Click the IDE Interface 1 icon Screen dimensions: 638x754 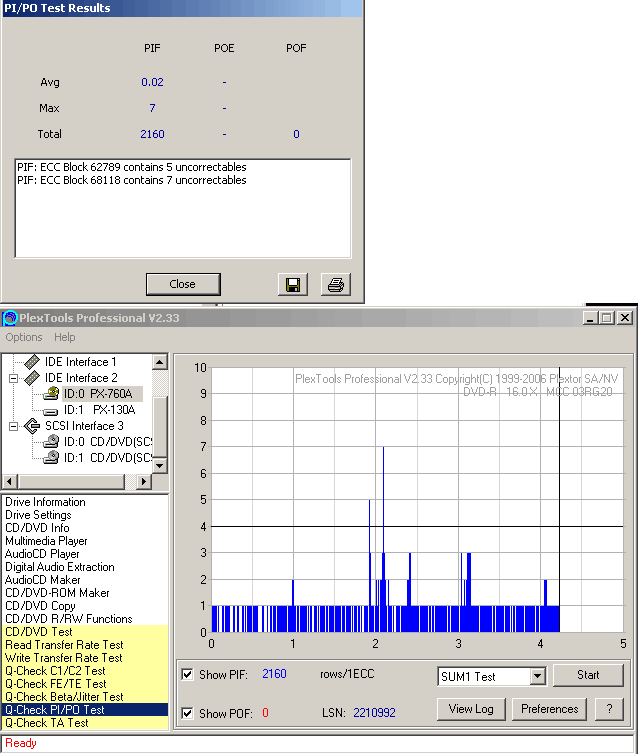tap(32, 362)
